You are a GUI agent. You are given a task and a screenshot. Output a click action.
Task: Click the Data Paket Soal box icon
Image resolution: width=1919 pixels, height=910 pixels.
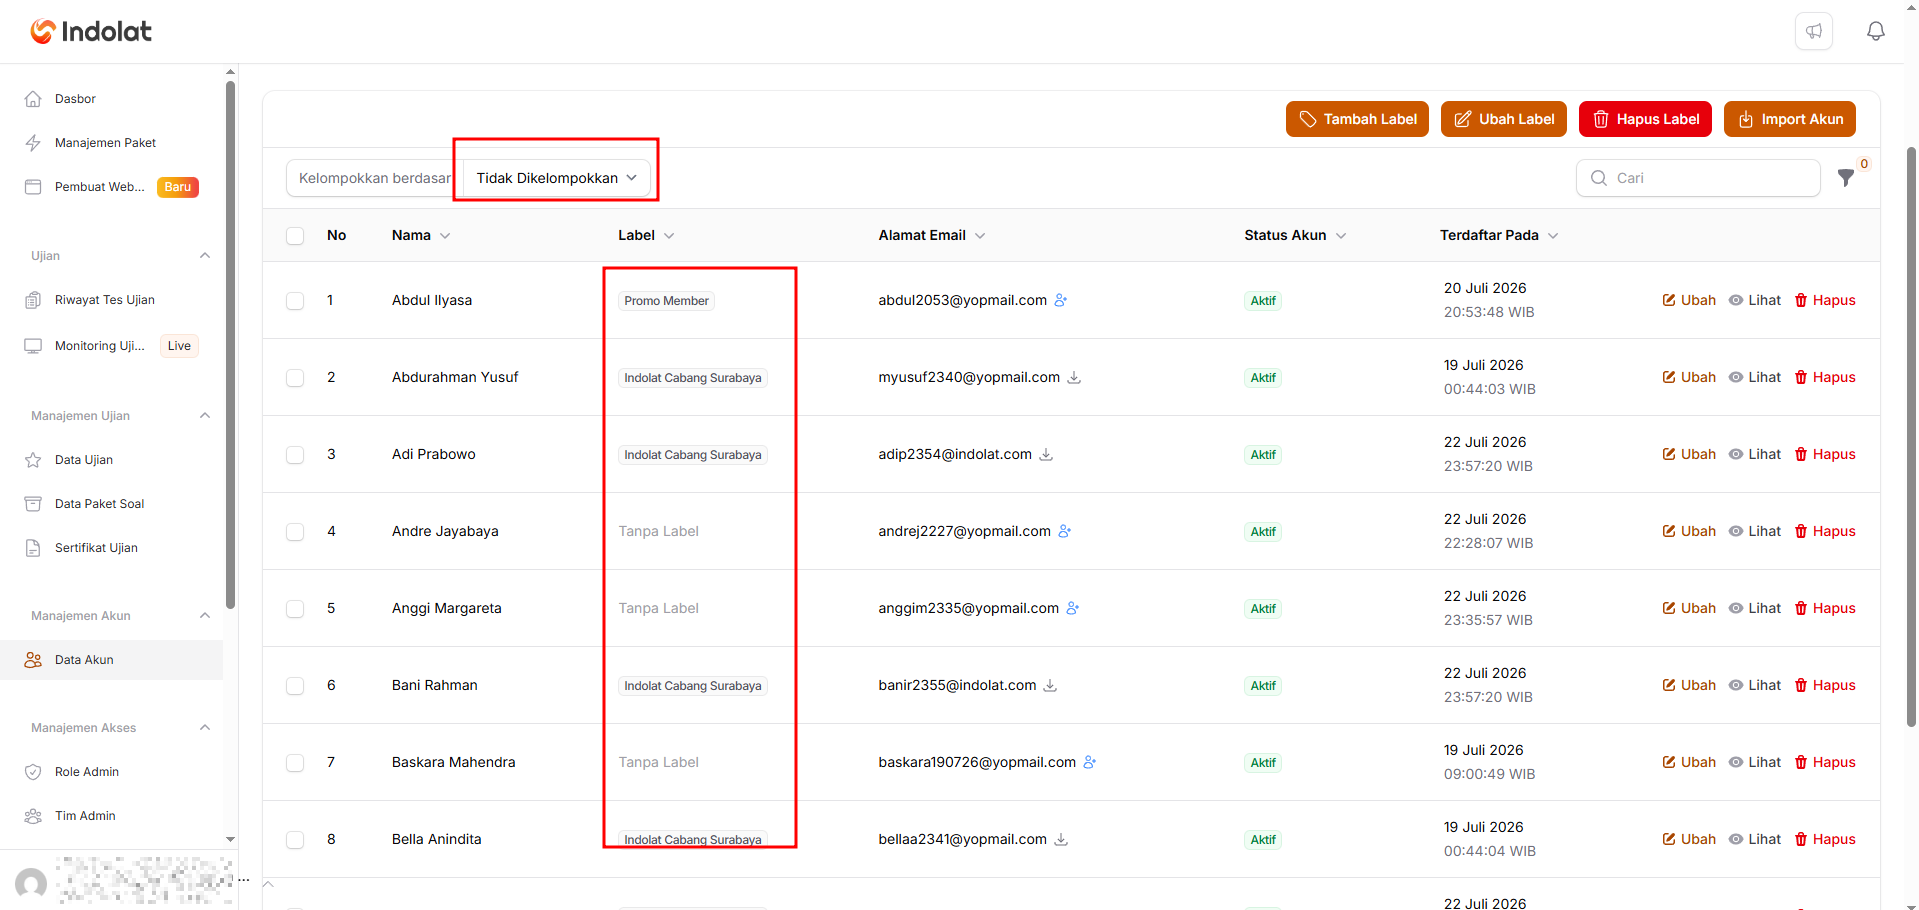coord(33,504)
